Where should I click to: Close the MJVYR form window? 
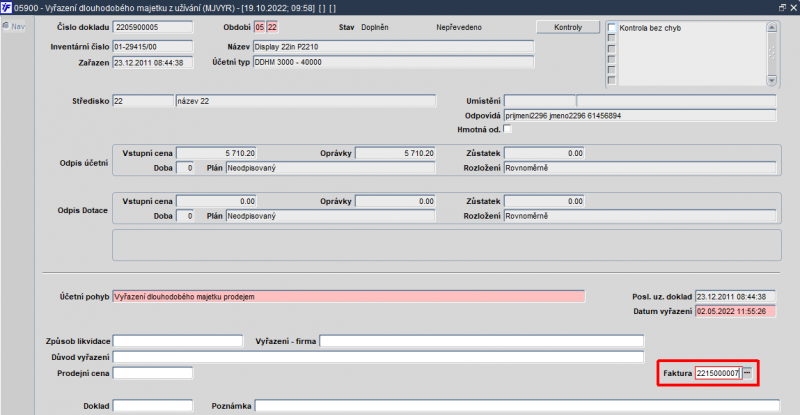[793, 8]
